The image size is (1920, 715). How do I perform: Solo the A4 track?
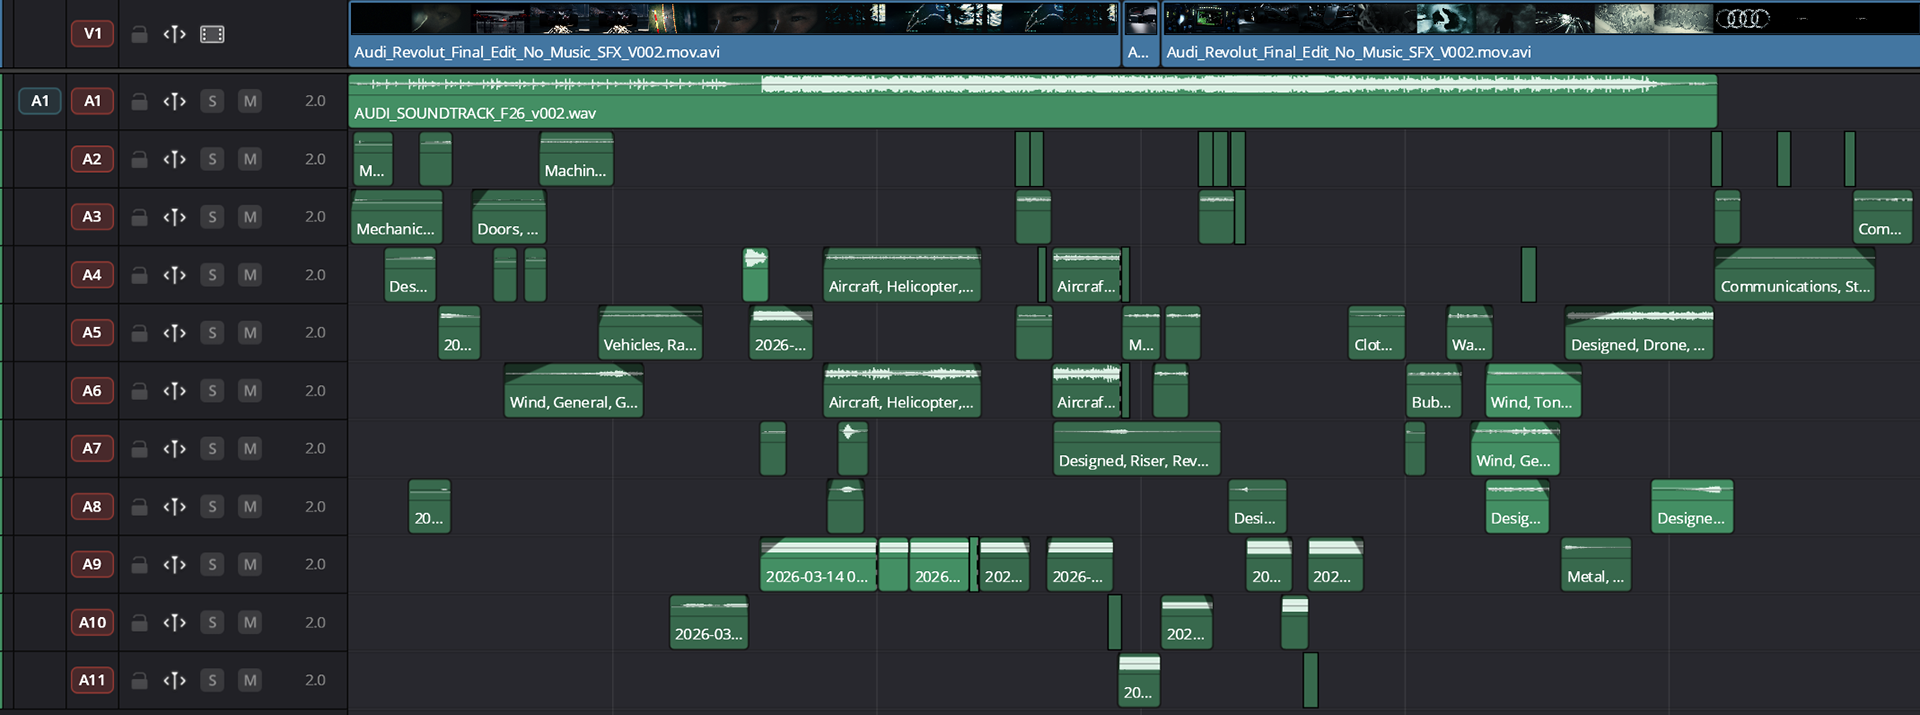212,275
